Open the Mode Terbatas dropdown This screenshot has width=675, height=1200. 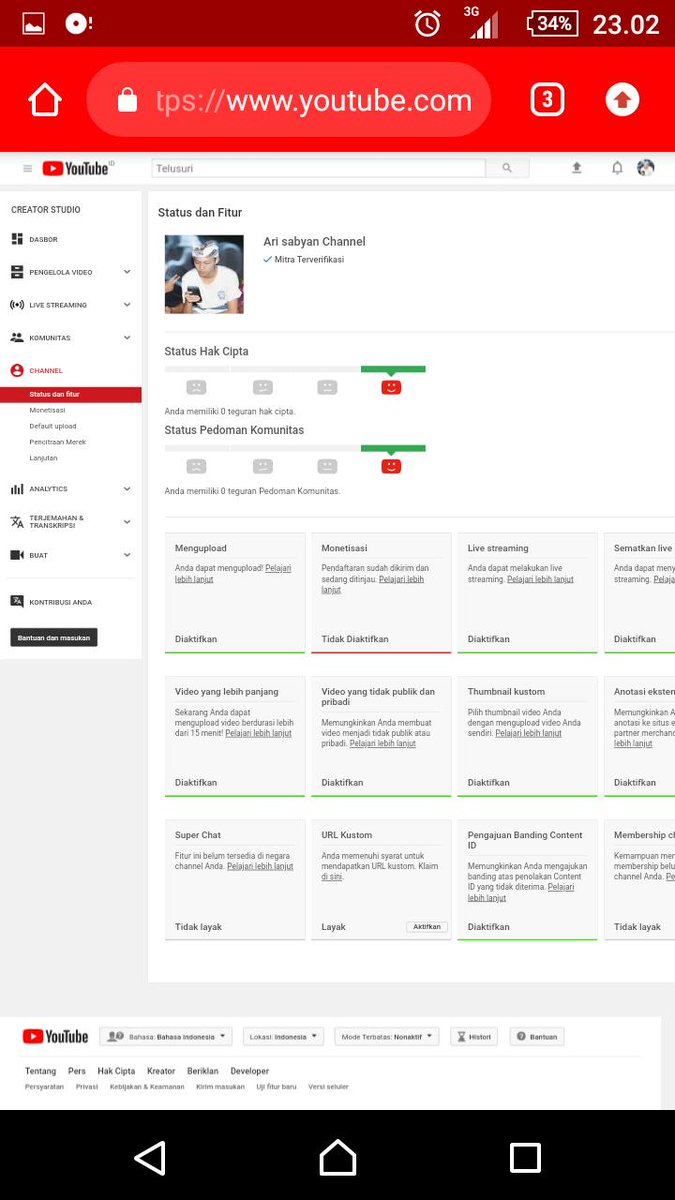pos(387,1037)
